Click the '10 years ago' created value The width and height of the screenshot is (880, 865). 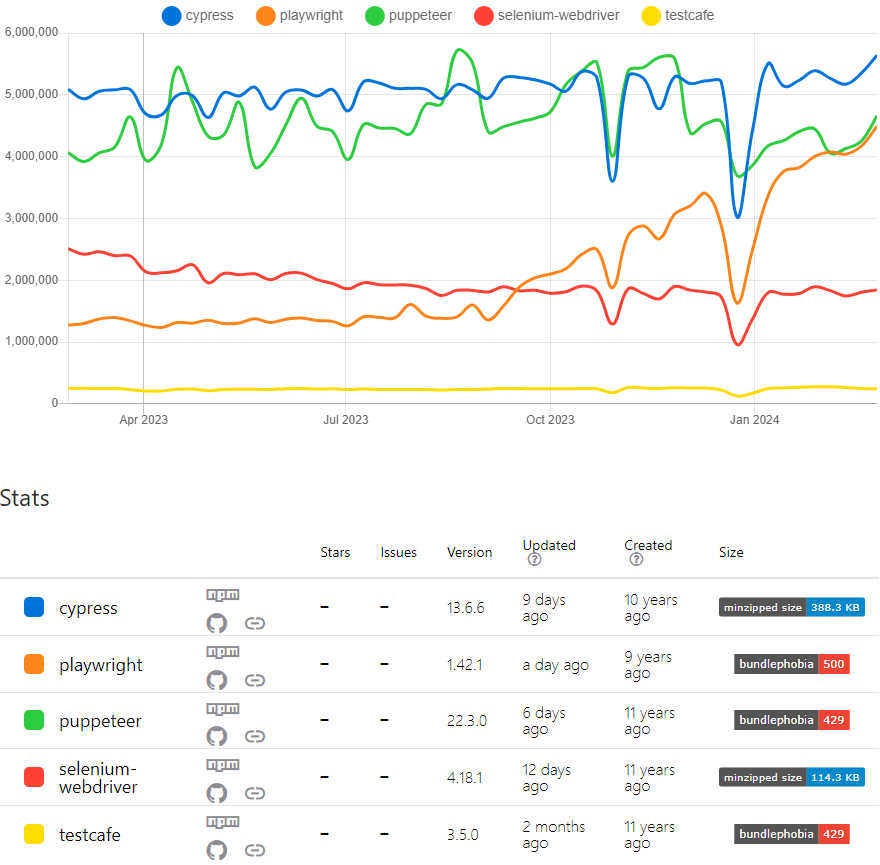(651, 608)
